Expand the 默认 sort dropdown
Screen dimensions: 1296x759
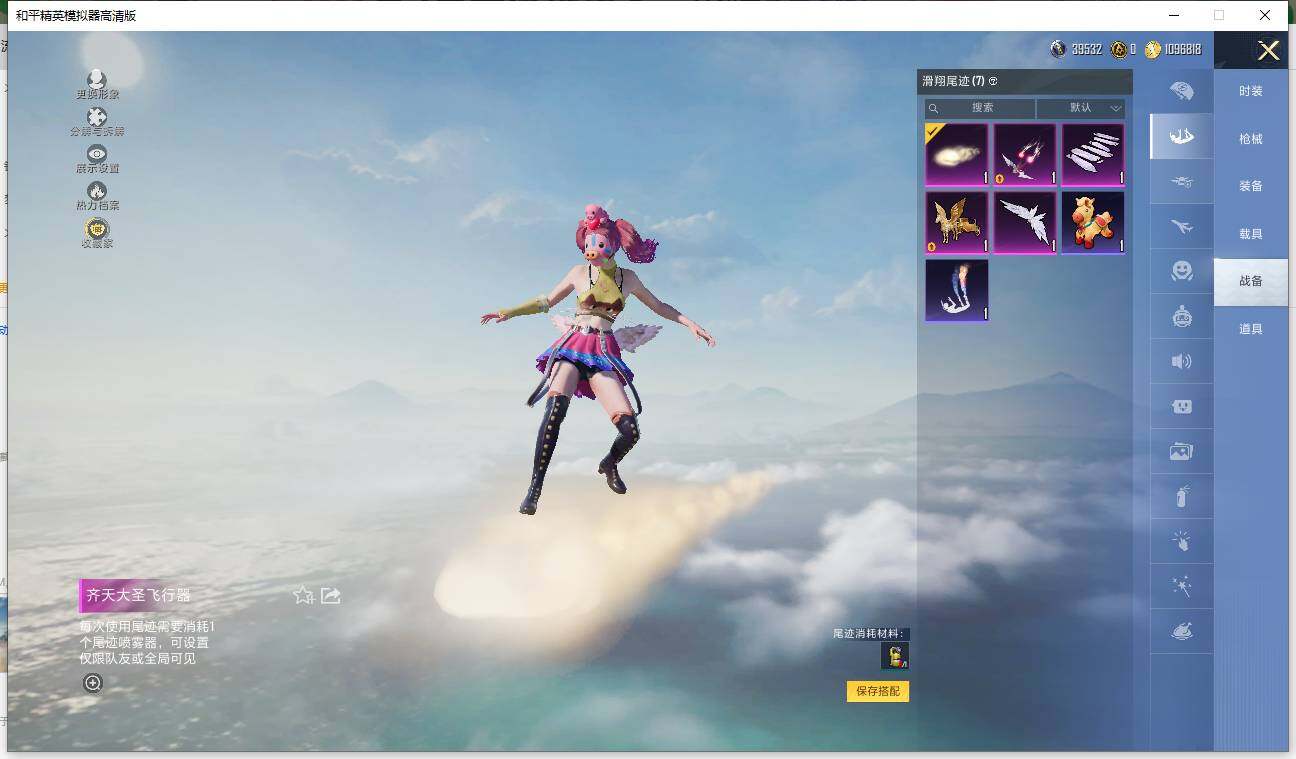tap(1081, 108)
